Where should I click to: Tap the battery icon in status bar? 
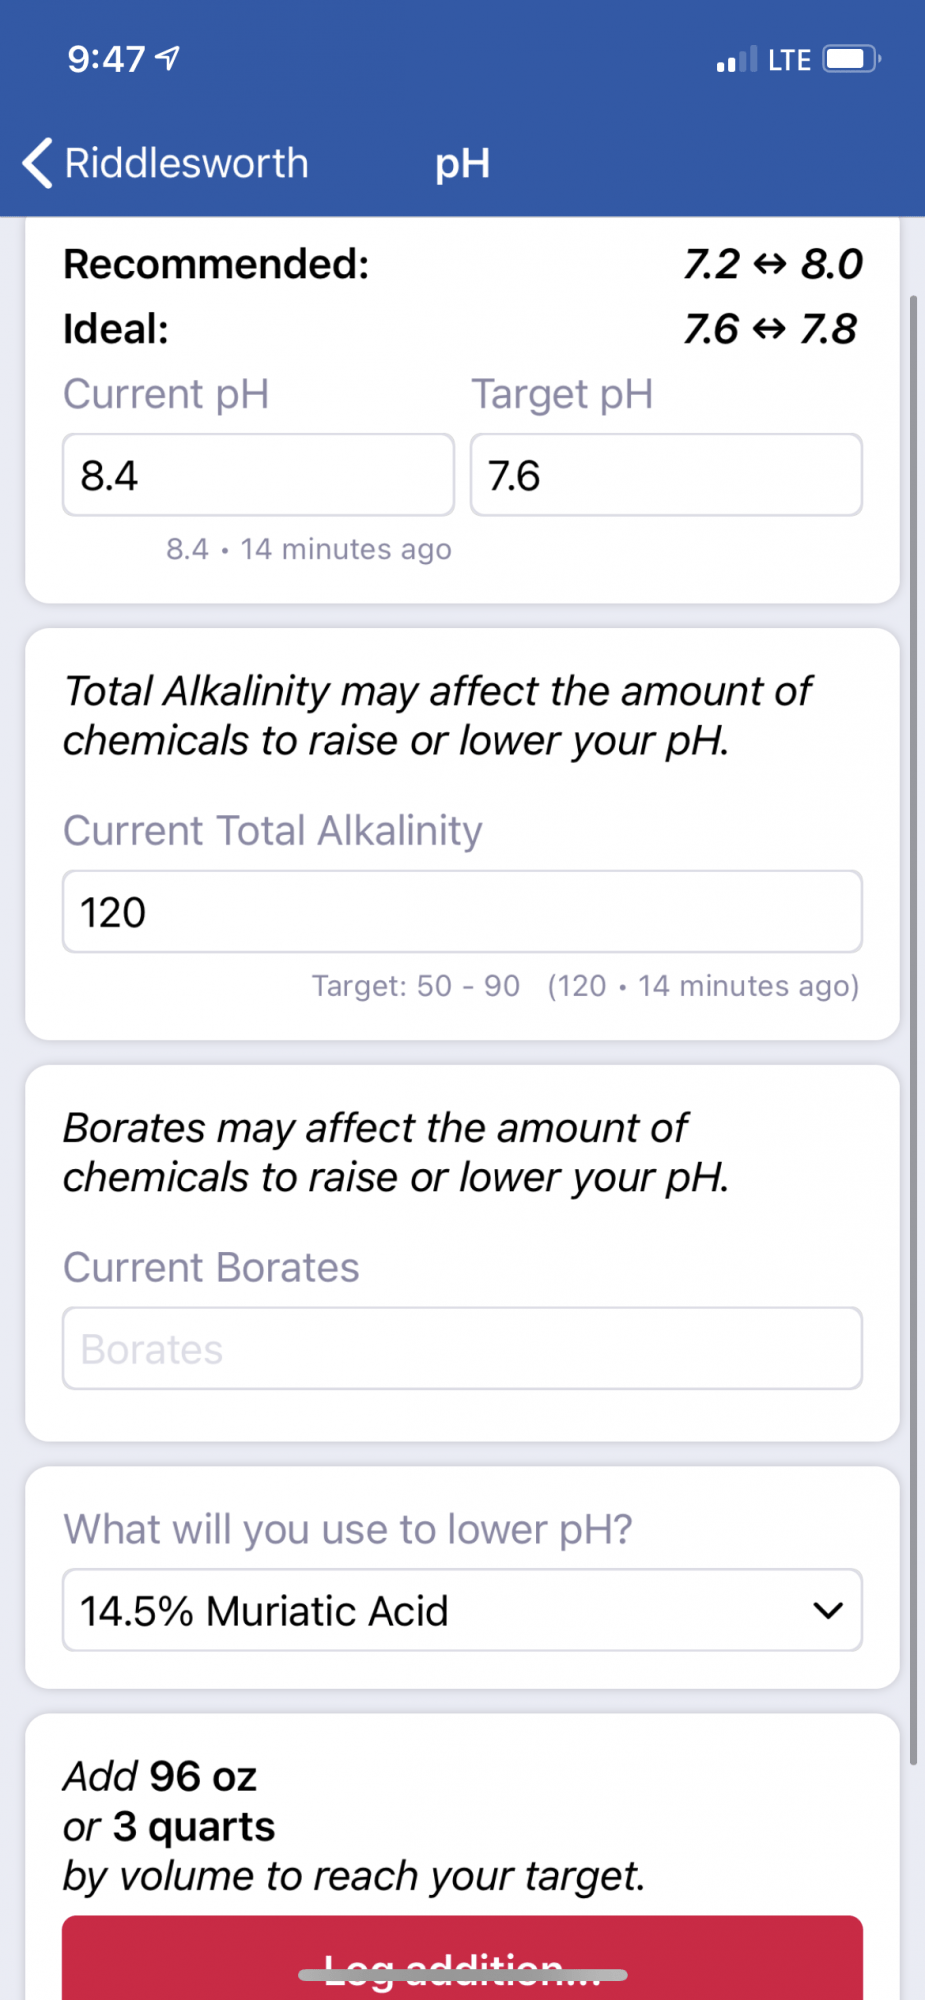coord(851,59)
